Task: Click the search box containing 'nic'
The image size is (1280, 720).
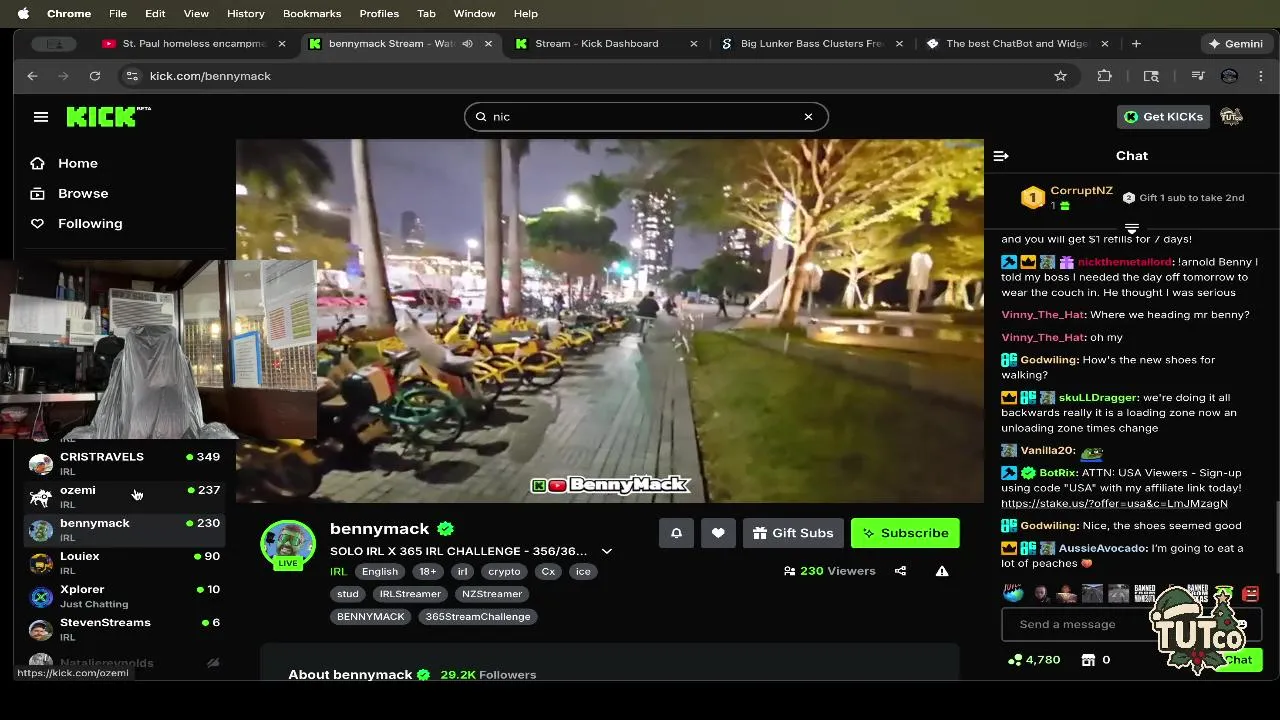Action: (646, 117)
